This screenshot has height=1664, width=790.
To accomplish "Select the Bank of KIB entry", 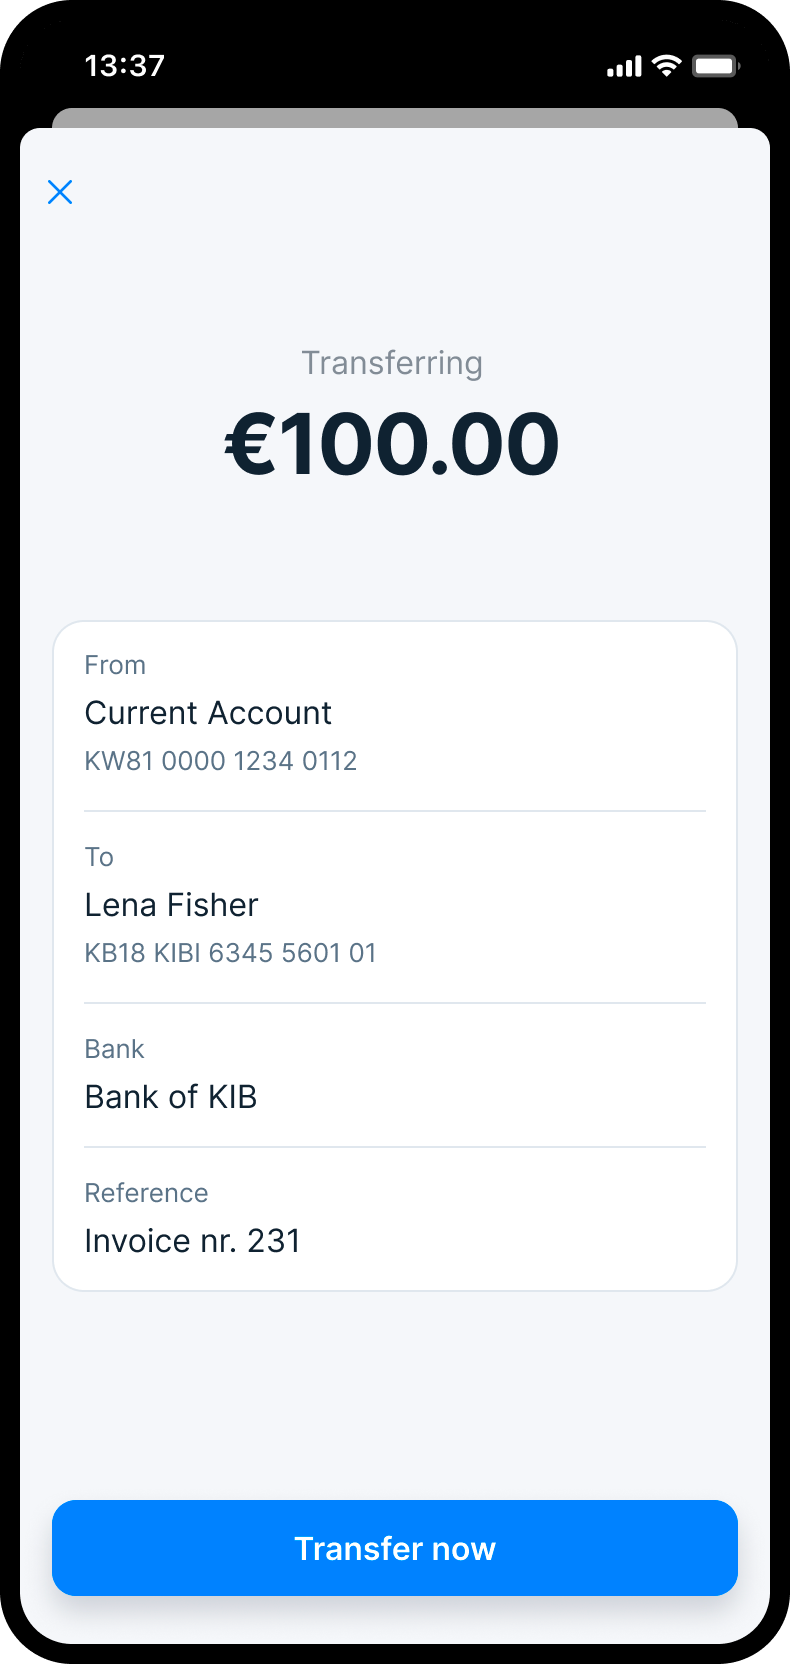I will [171, 1097].
